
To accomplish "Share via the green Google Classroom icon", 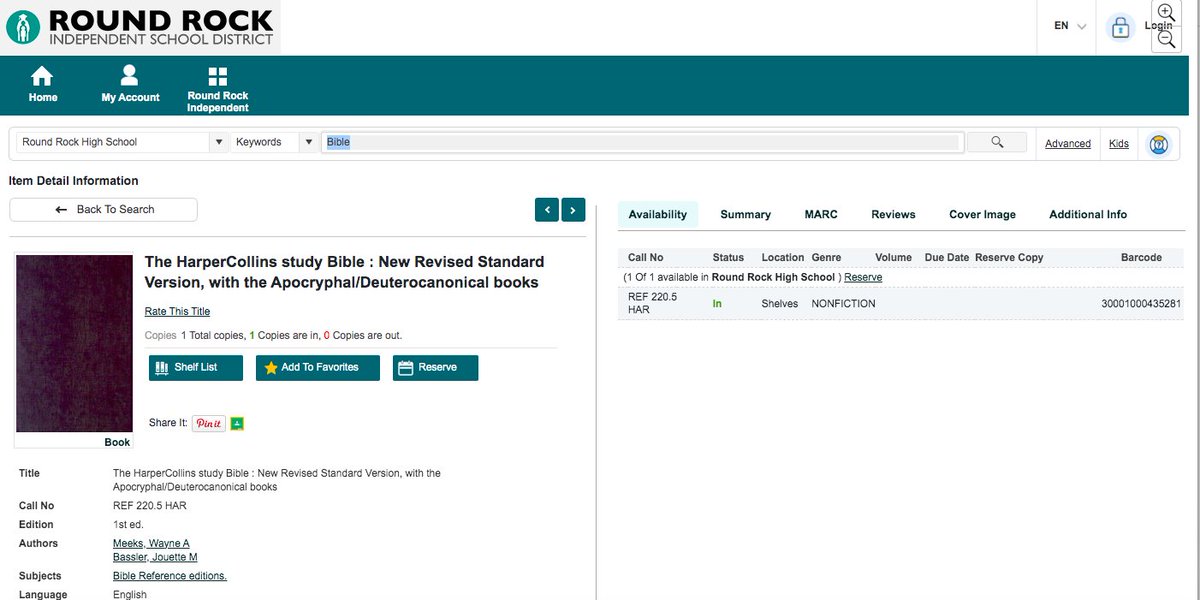I will click(x=238, y=423).
